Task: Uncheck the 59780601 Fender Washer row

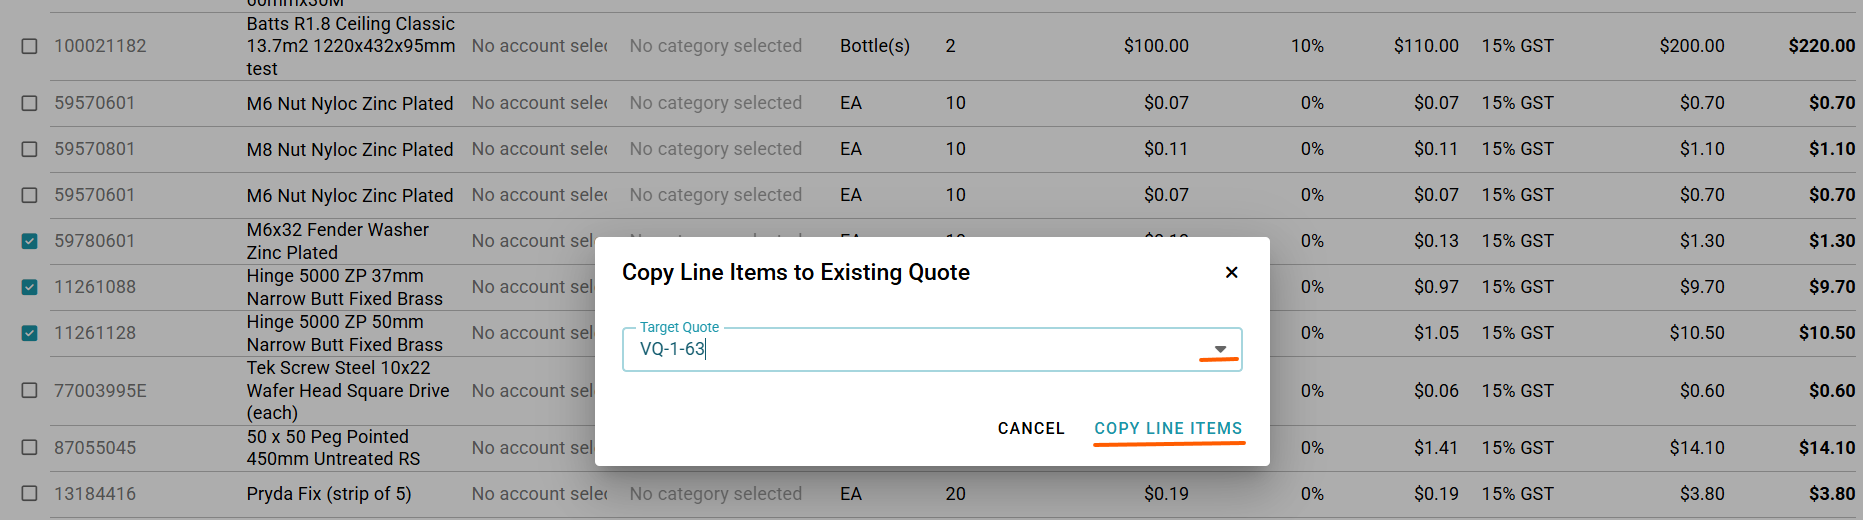Action: [x=30, y=241]
